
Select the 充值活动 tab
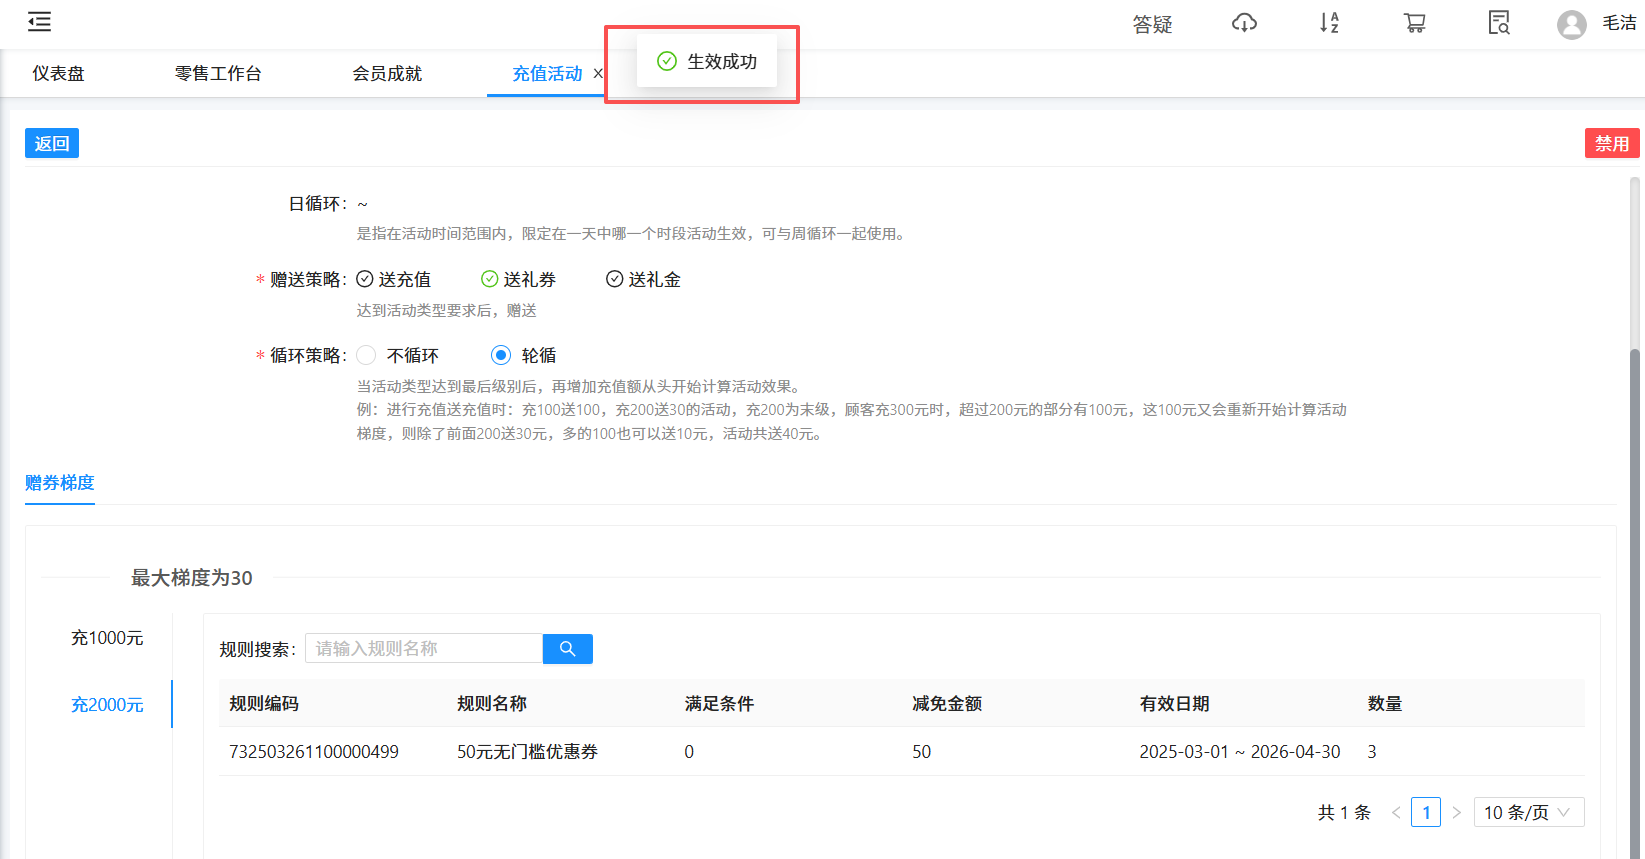547,73
